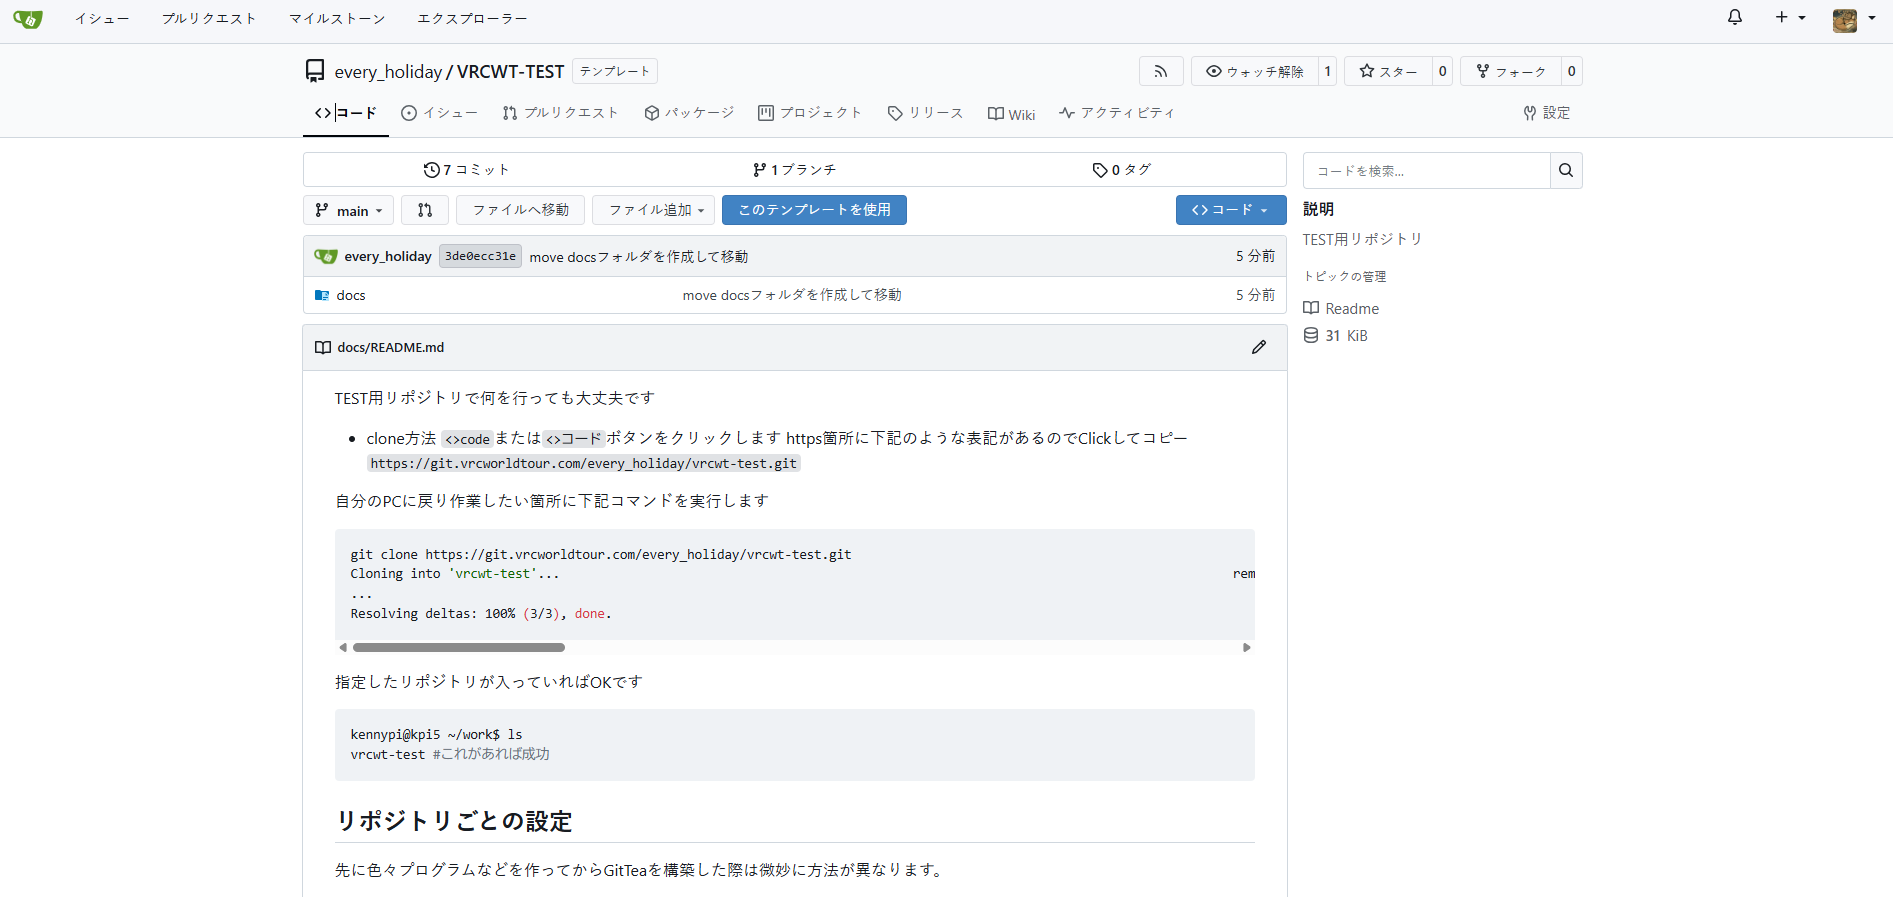Screen dimensions: 1893x897
Task: Open the blue コード clone dropdown
Action: coord(1230,210)
